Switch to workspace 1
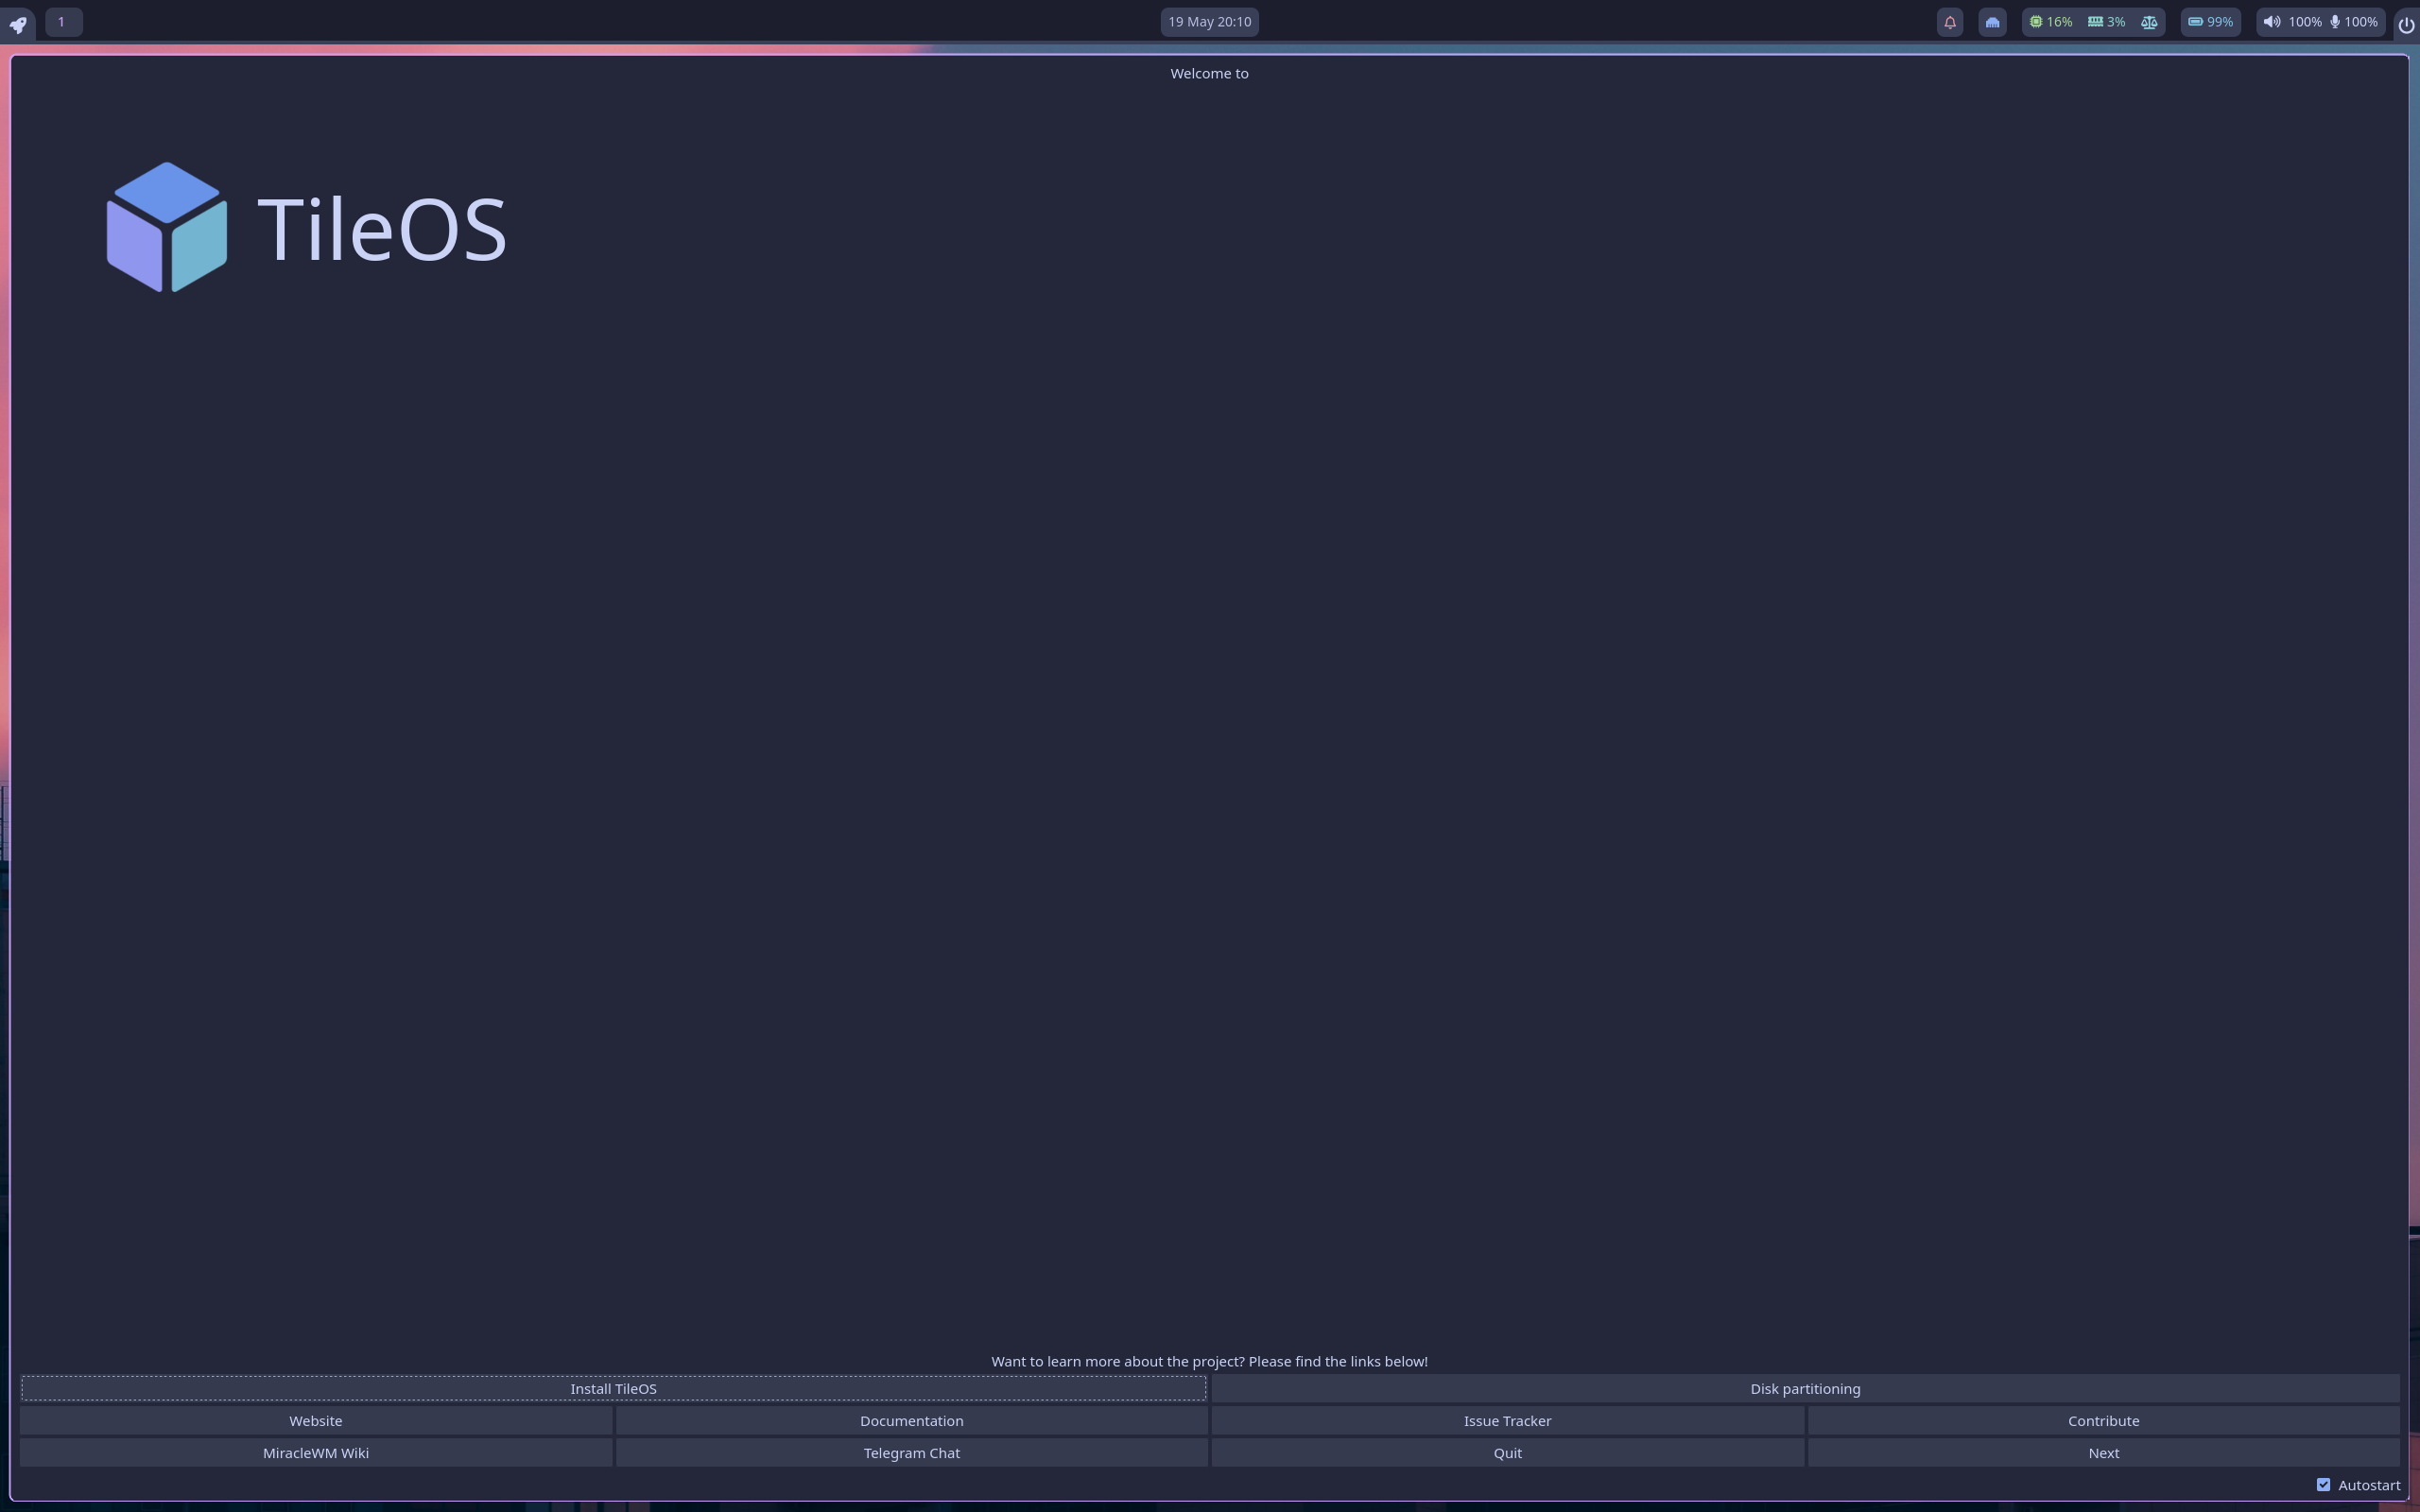The width and height of the screenshot is (2420, 1512). tap(63, 22)
